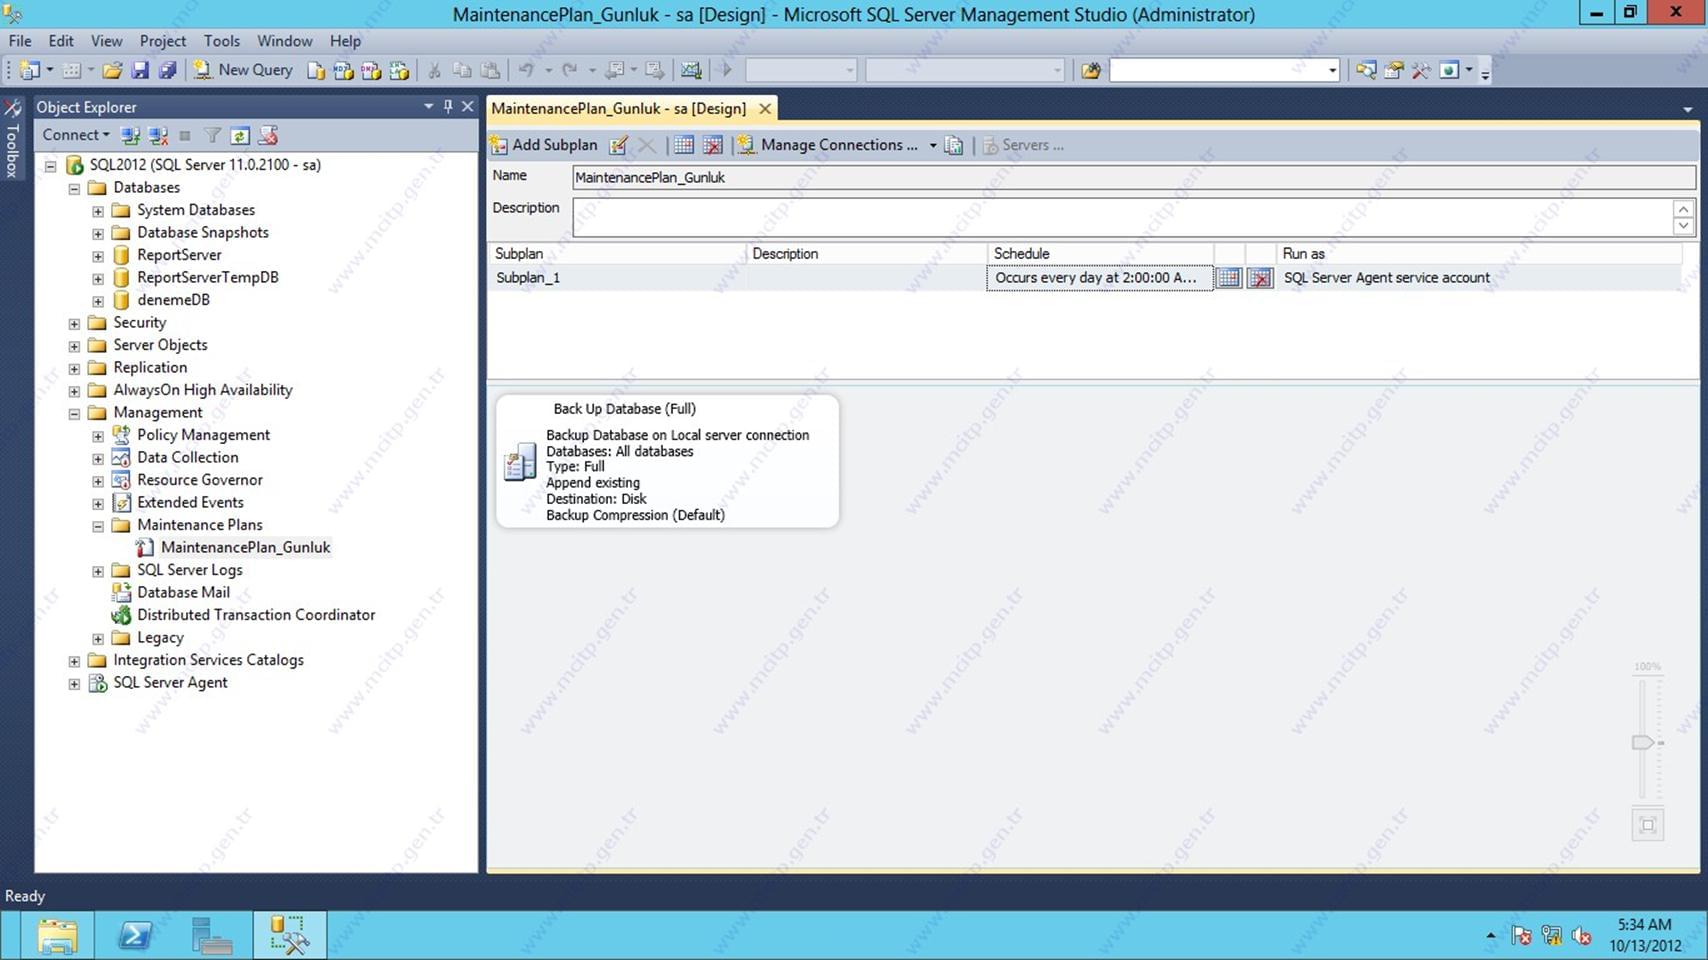
Task: Click the Activity Monitor toolbar icon
Action: 691,70
